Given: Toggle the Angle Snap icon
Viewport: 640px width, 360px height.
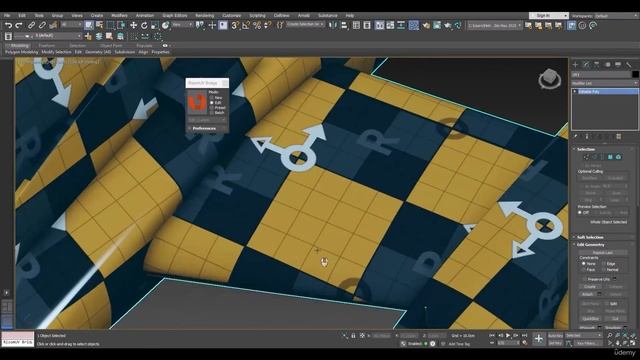Looking at the screenshot, I should [x=246, y=25].
